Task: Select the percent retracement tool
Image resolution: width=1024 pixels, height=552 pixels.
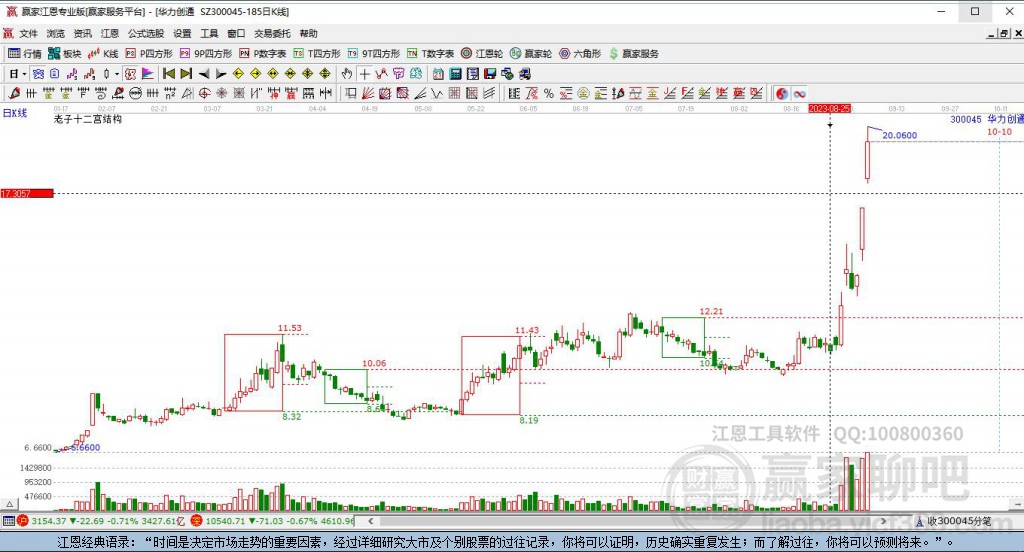Action: (549, 93)
